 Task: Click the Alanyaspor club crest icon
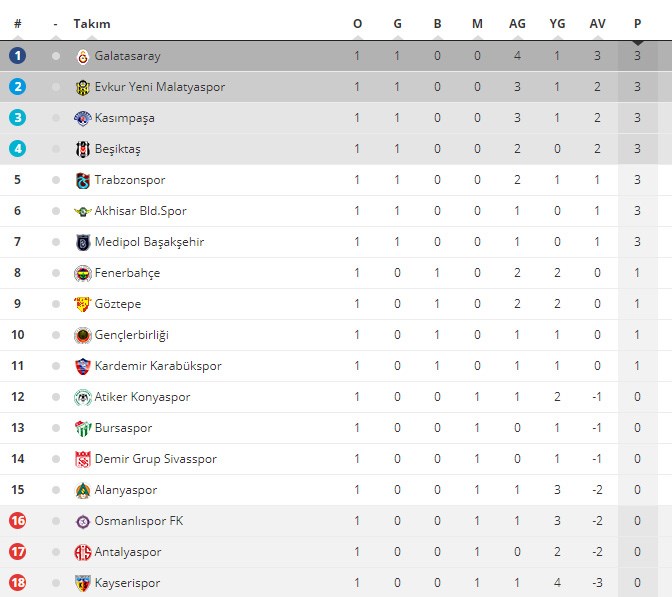pos(83,490)
